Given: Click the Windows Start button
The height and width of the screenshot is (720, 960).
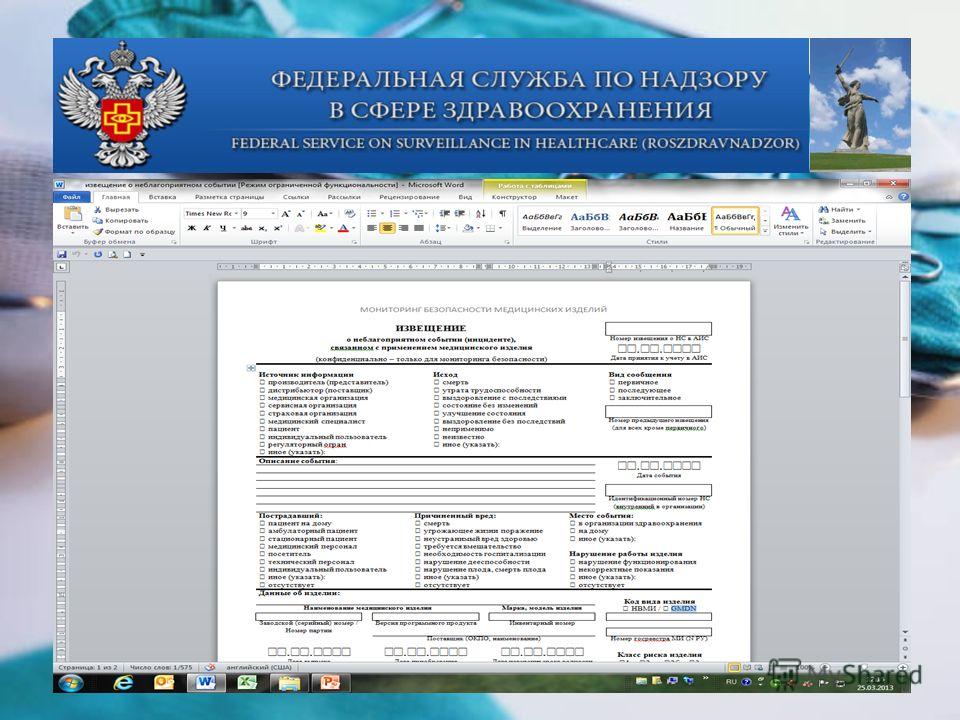Looking at the screenshot, I should click(71, 682).
